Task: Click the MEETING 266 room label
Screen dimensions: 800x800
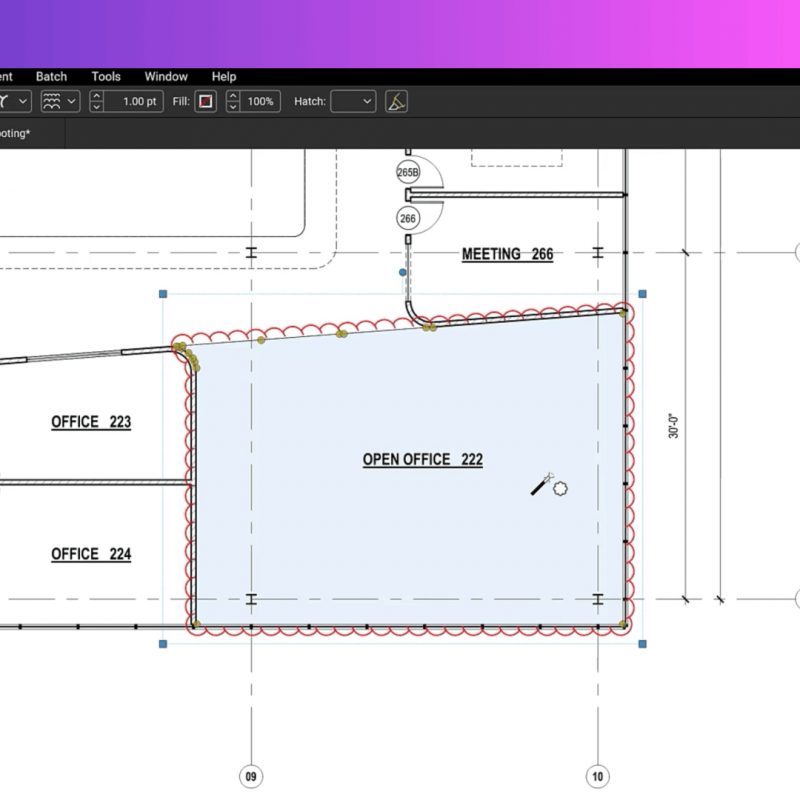Action: pyautogui.click(x=507, y=254)
